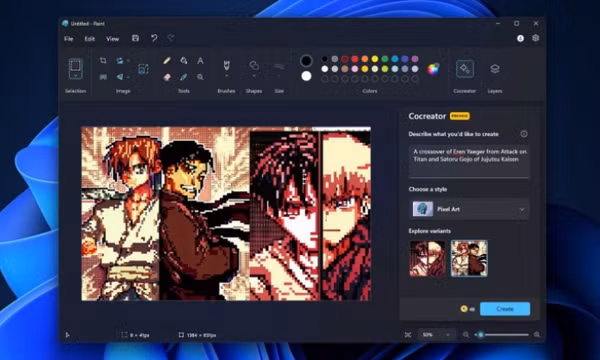This screenshot has height=360, width=600.
Task: Open the Pixel Art style dropdown
Action: point(469,209)
